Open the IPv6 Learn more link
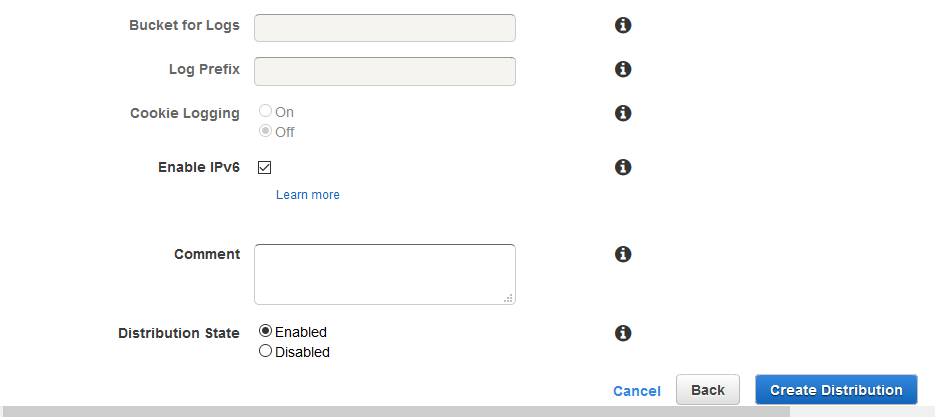The image size is (935, 417). pos(308,194)
